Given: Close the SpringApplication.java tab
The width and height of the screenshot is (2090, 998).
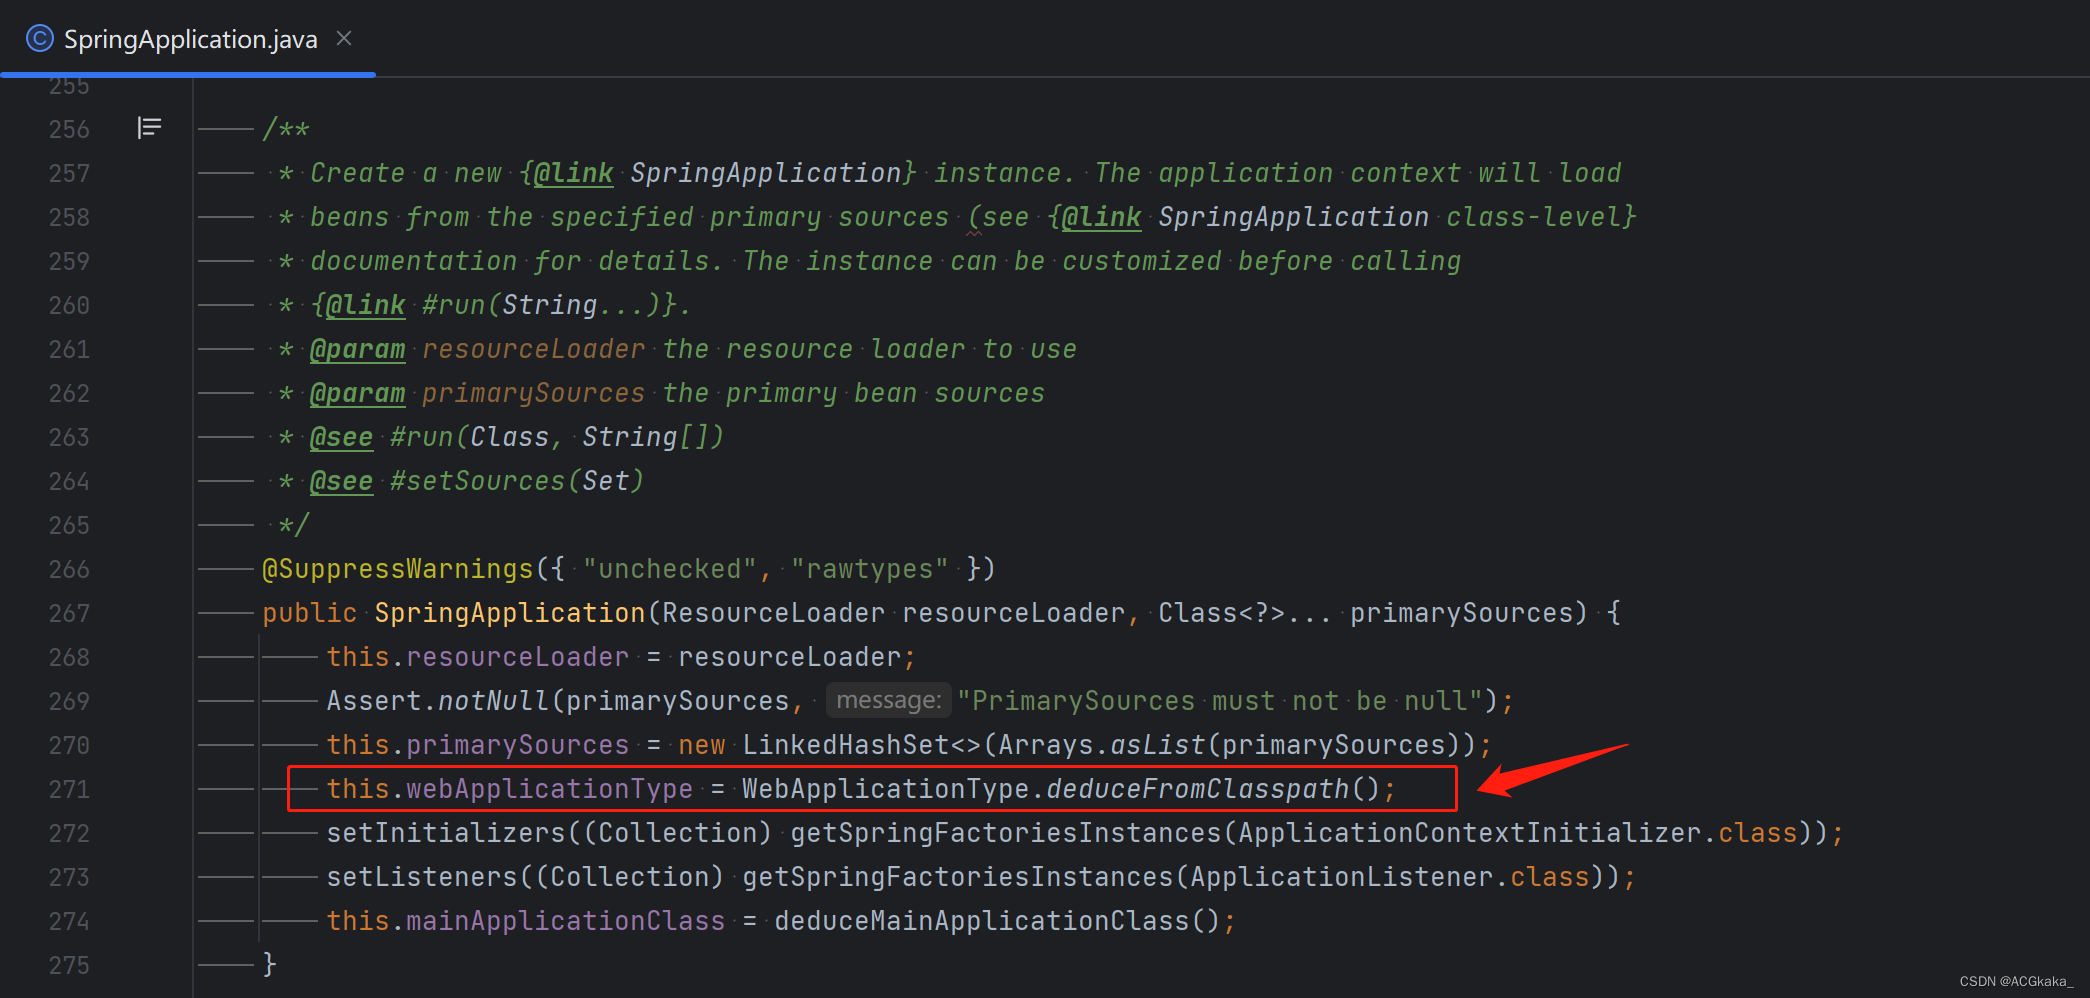Looking at the screenshot, I should pyautogui.click(x=344, y=38).
